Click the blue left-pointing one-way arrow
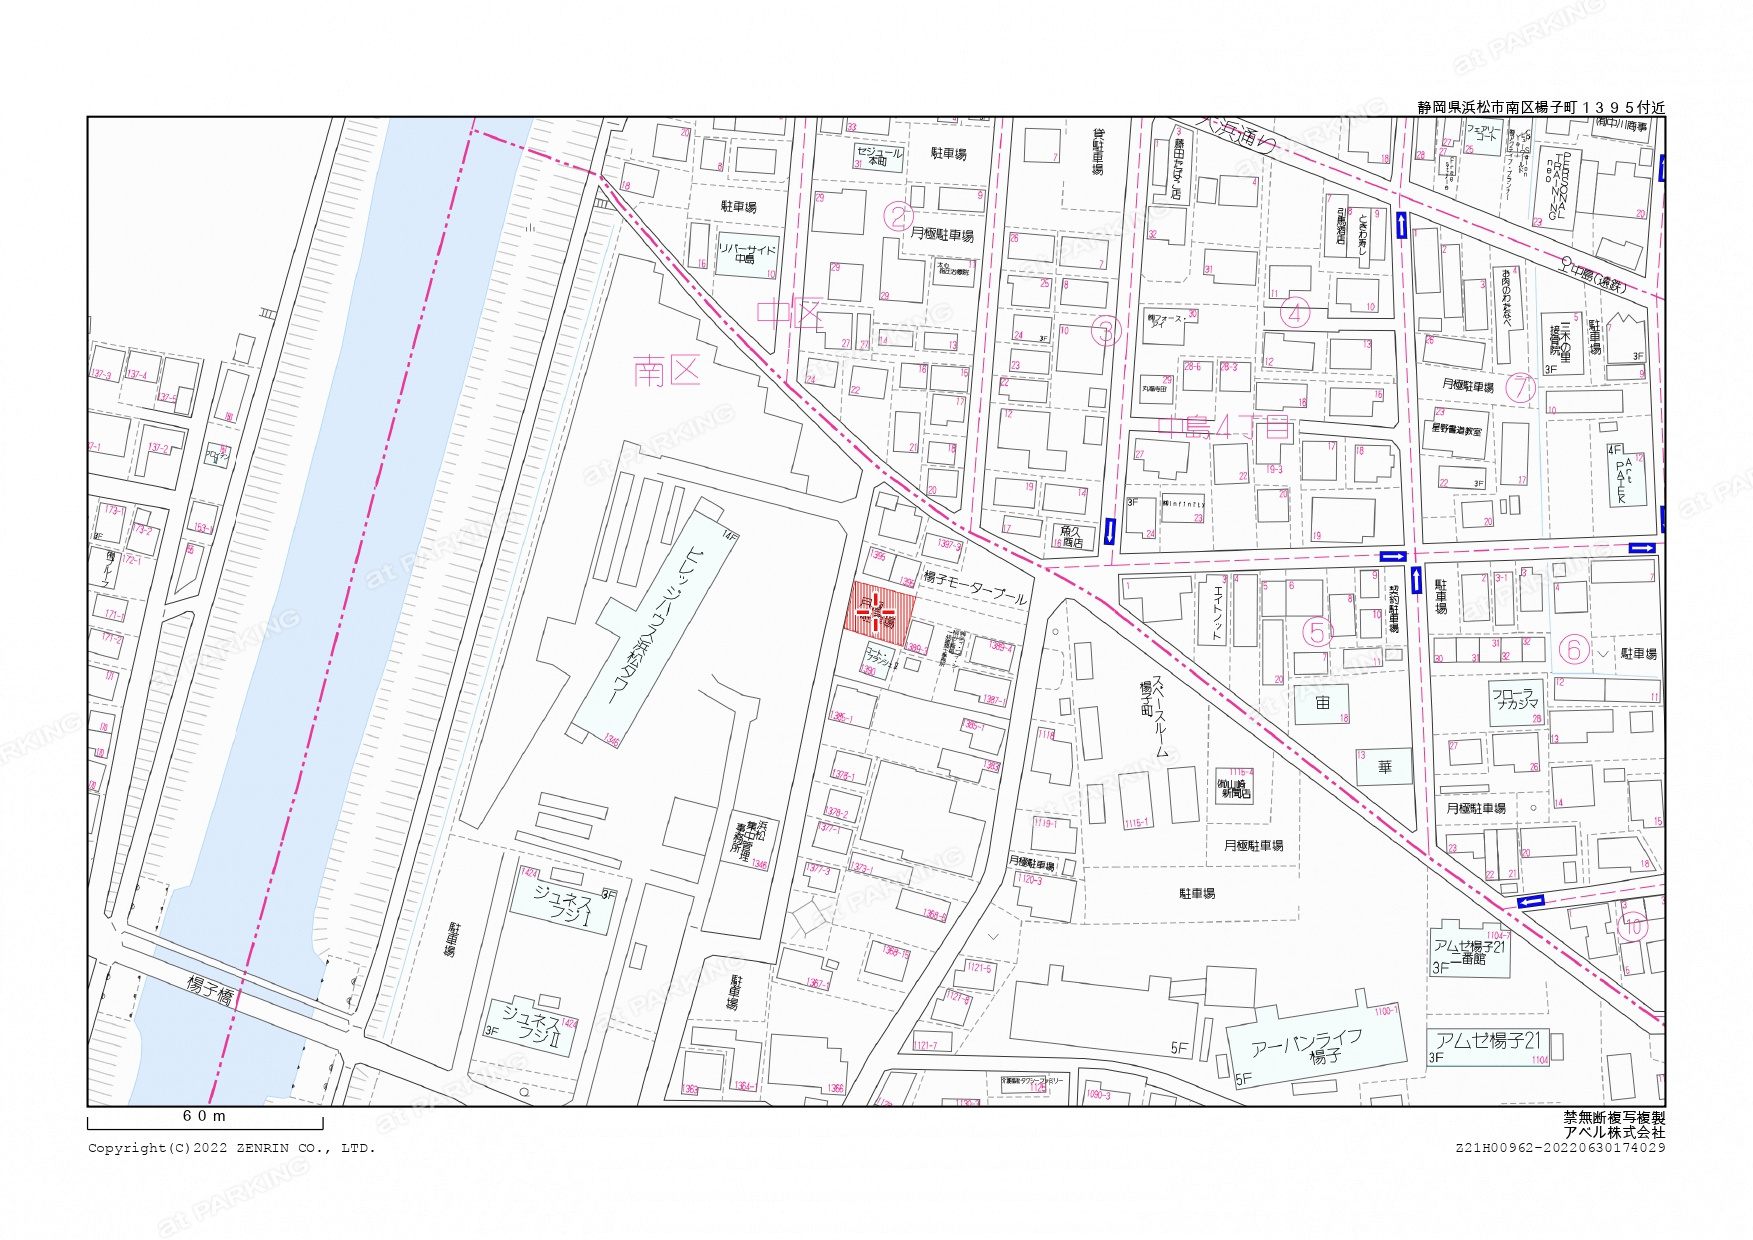This screenshot has width=1753, height=1240. pyautogui.click(x=1529, y=902)
